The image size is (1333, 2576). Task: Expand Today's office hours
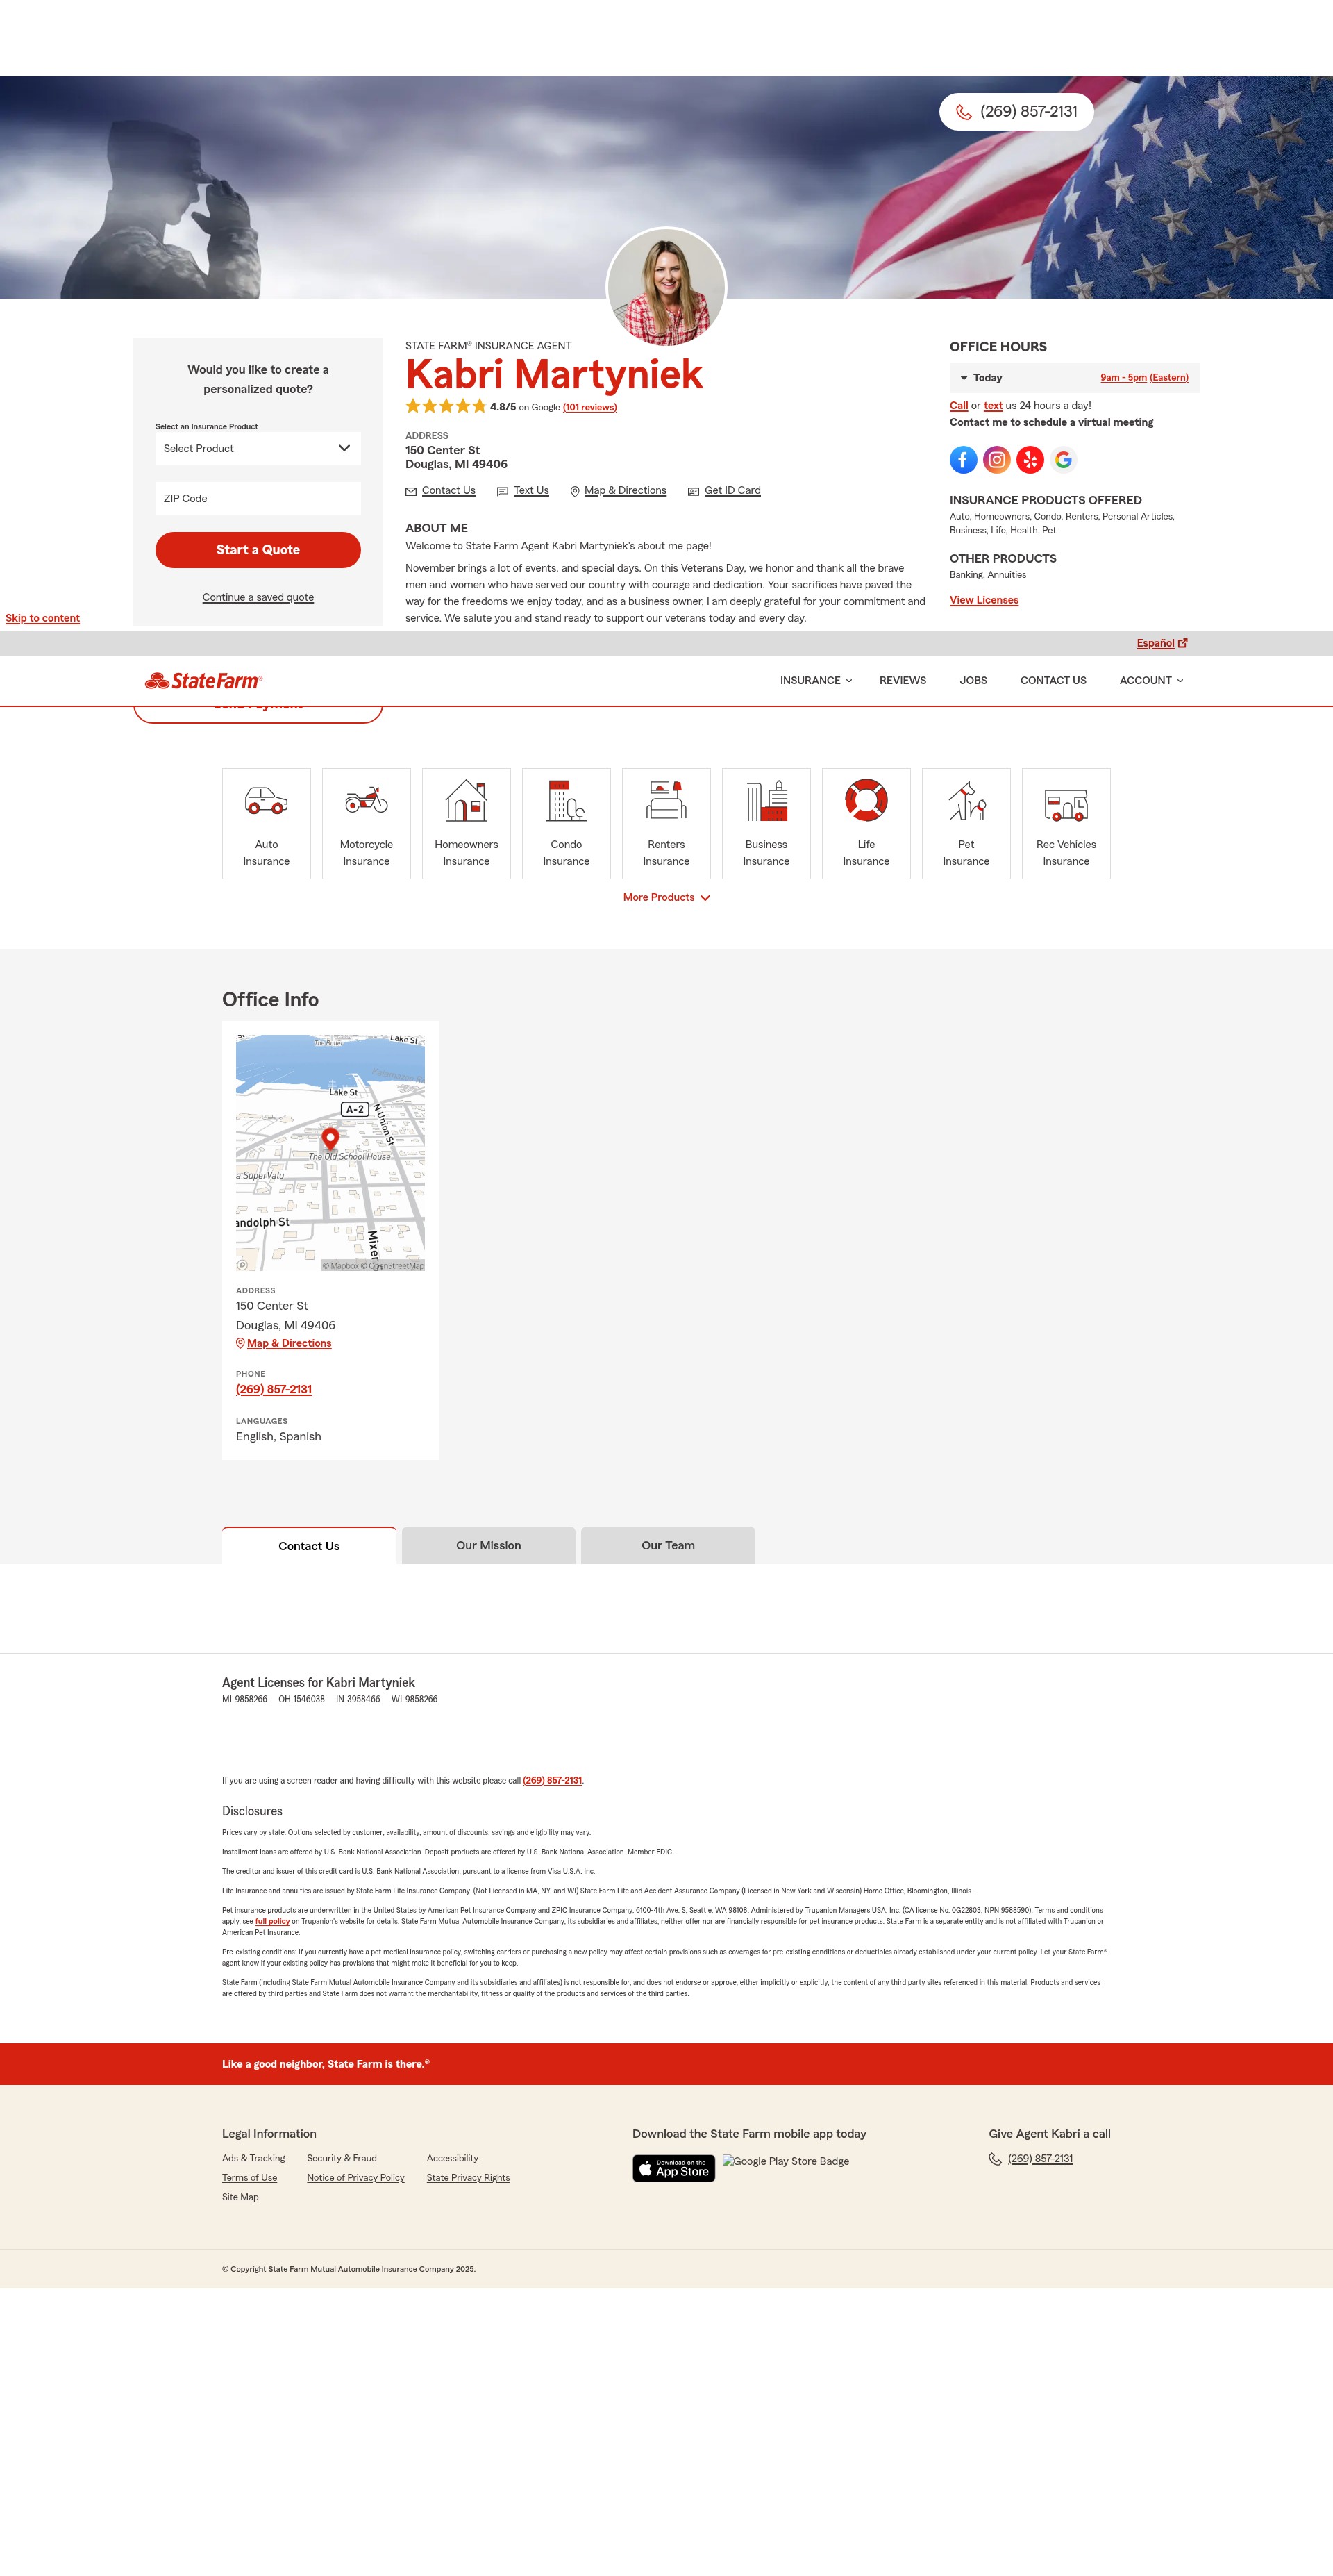coord(1074,378)
